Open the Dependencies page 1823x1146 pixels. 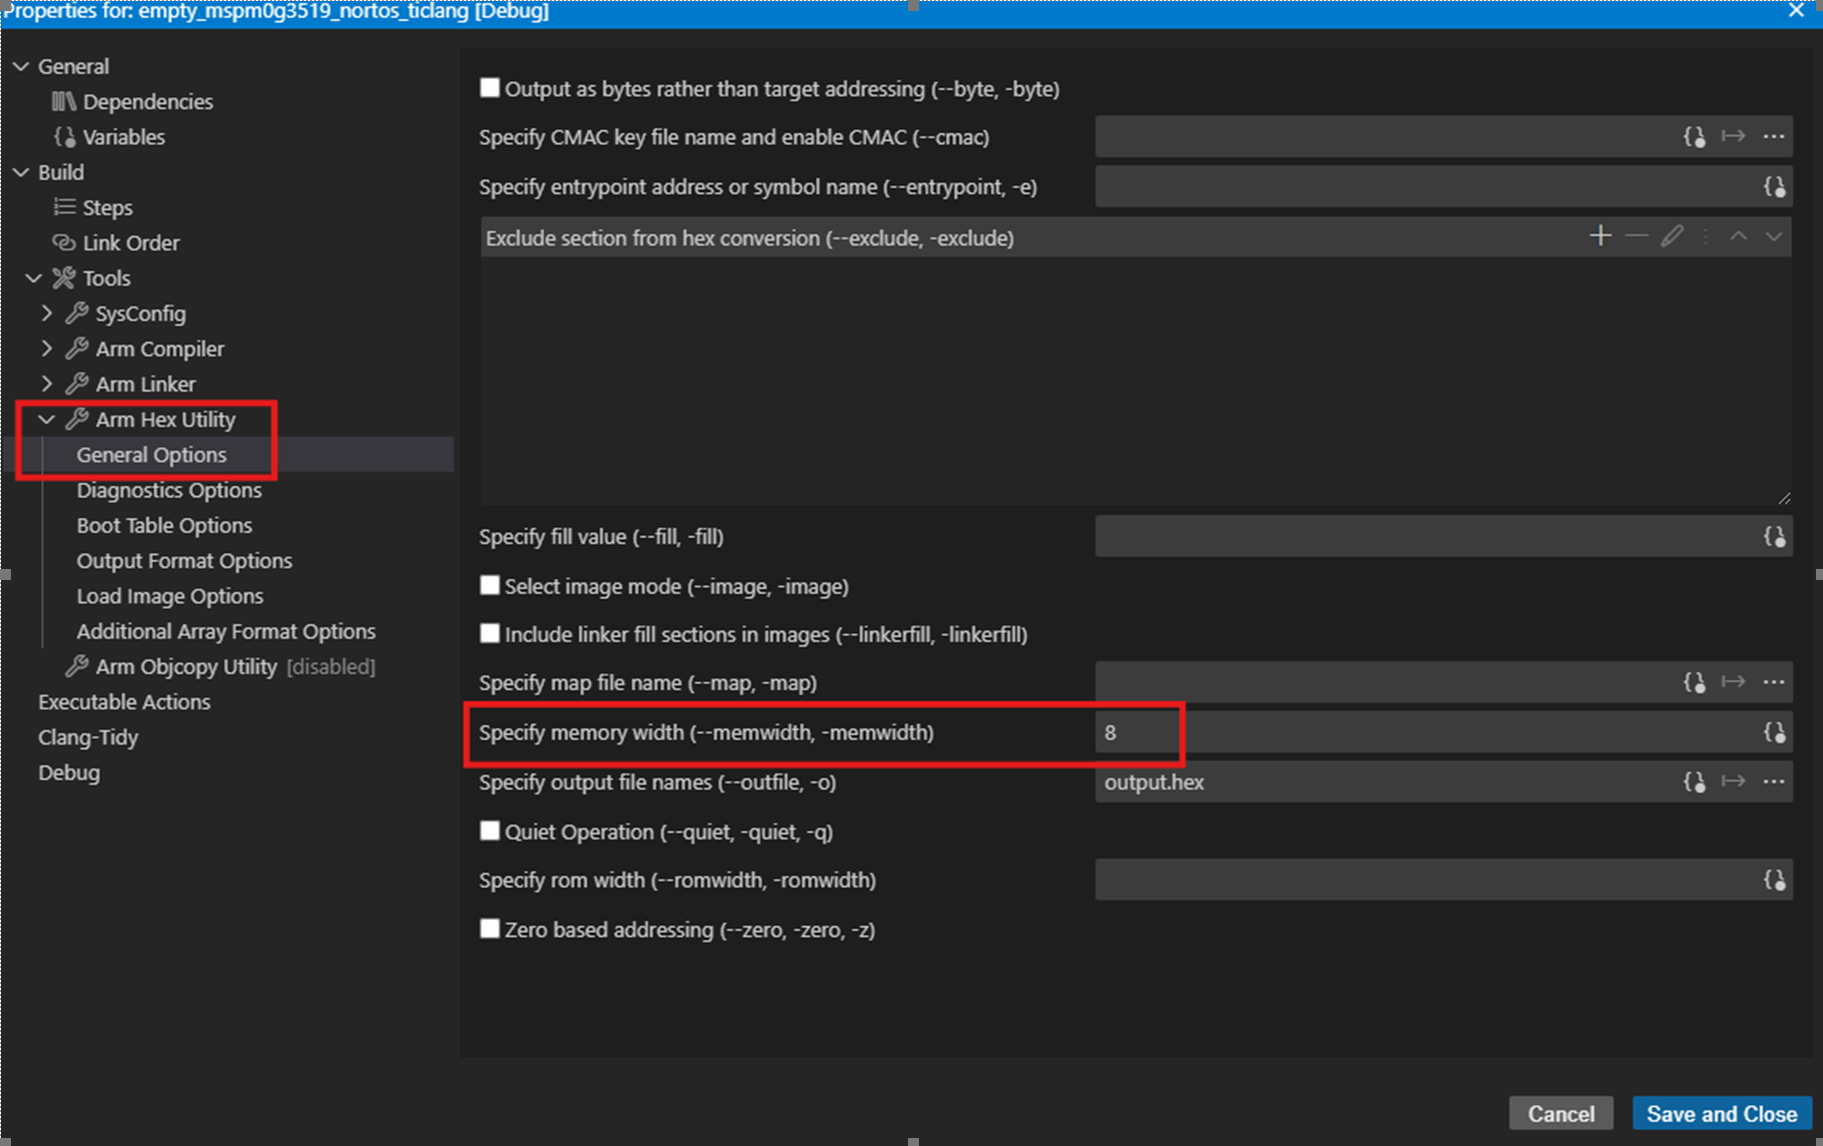point(147,102)
